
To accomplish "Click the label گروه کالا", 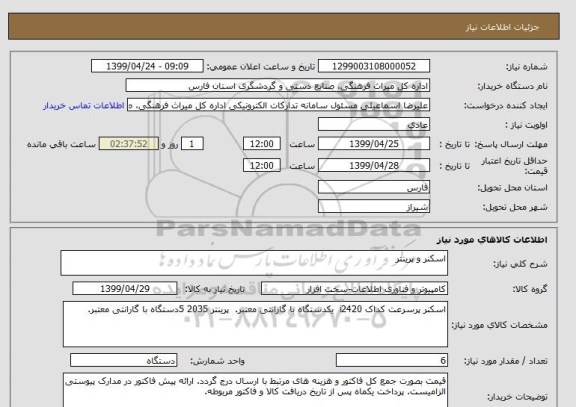I will (x=530, y=289).
